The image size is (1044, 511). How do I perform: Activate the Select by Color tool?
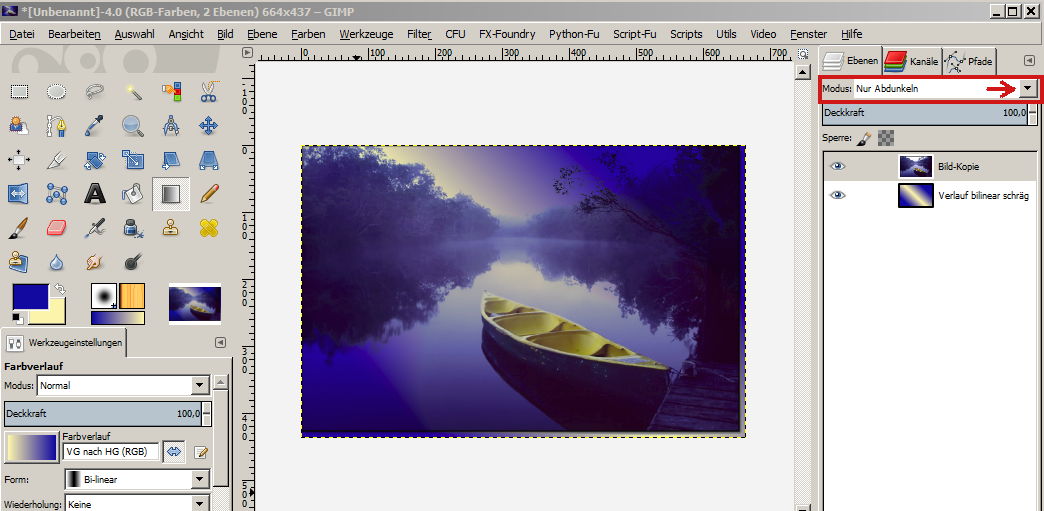[171, 92]
